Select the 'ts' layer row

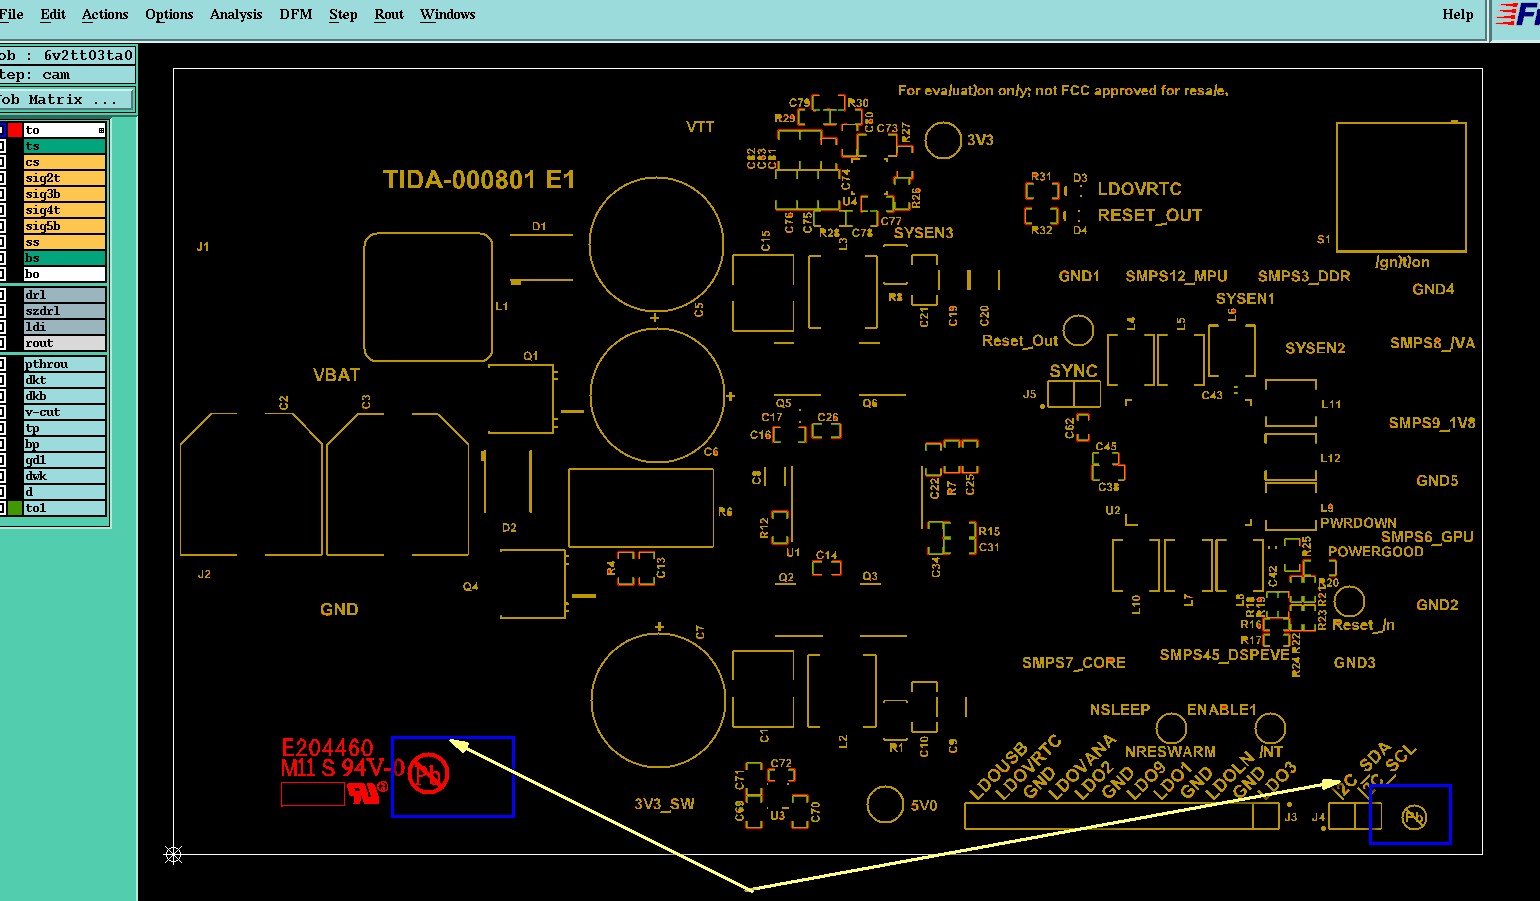(x=64, y=146)
